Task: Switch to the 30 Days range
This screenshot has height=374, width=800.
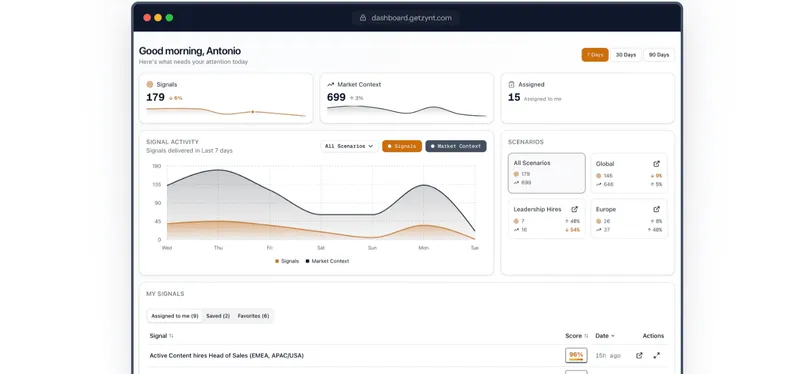Action: (626, 55)
